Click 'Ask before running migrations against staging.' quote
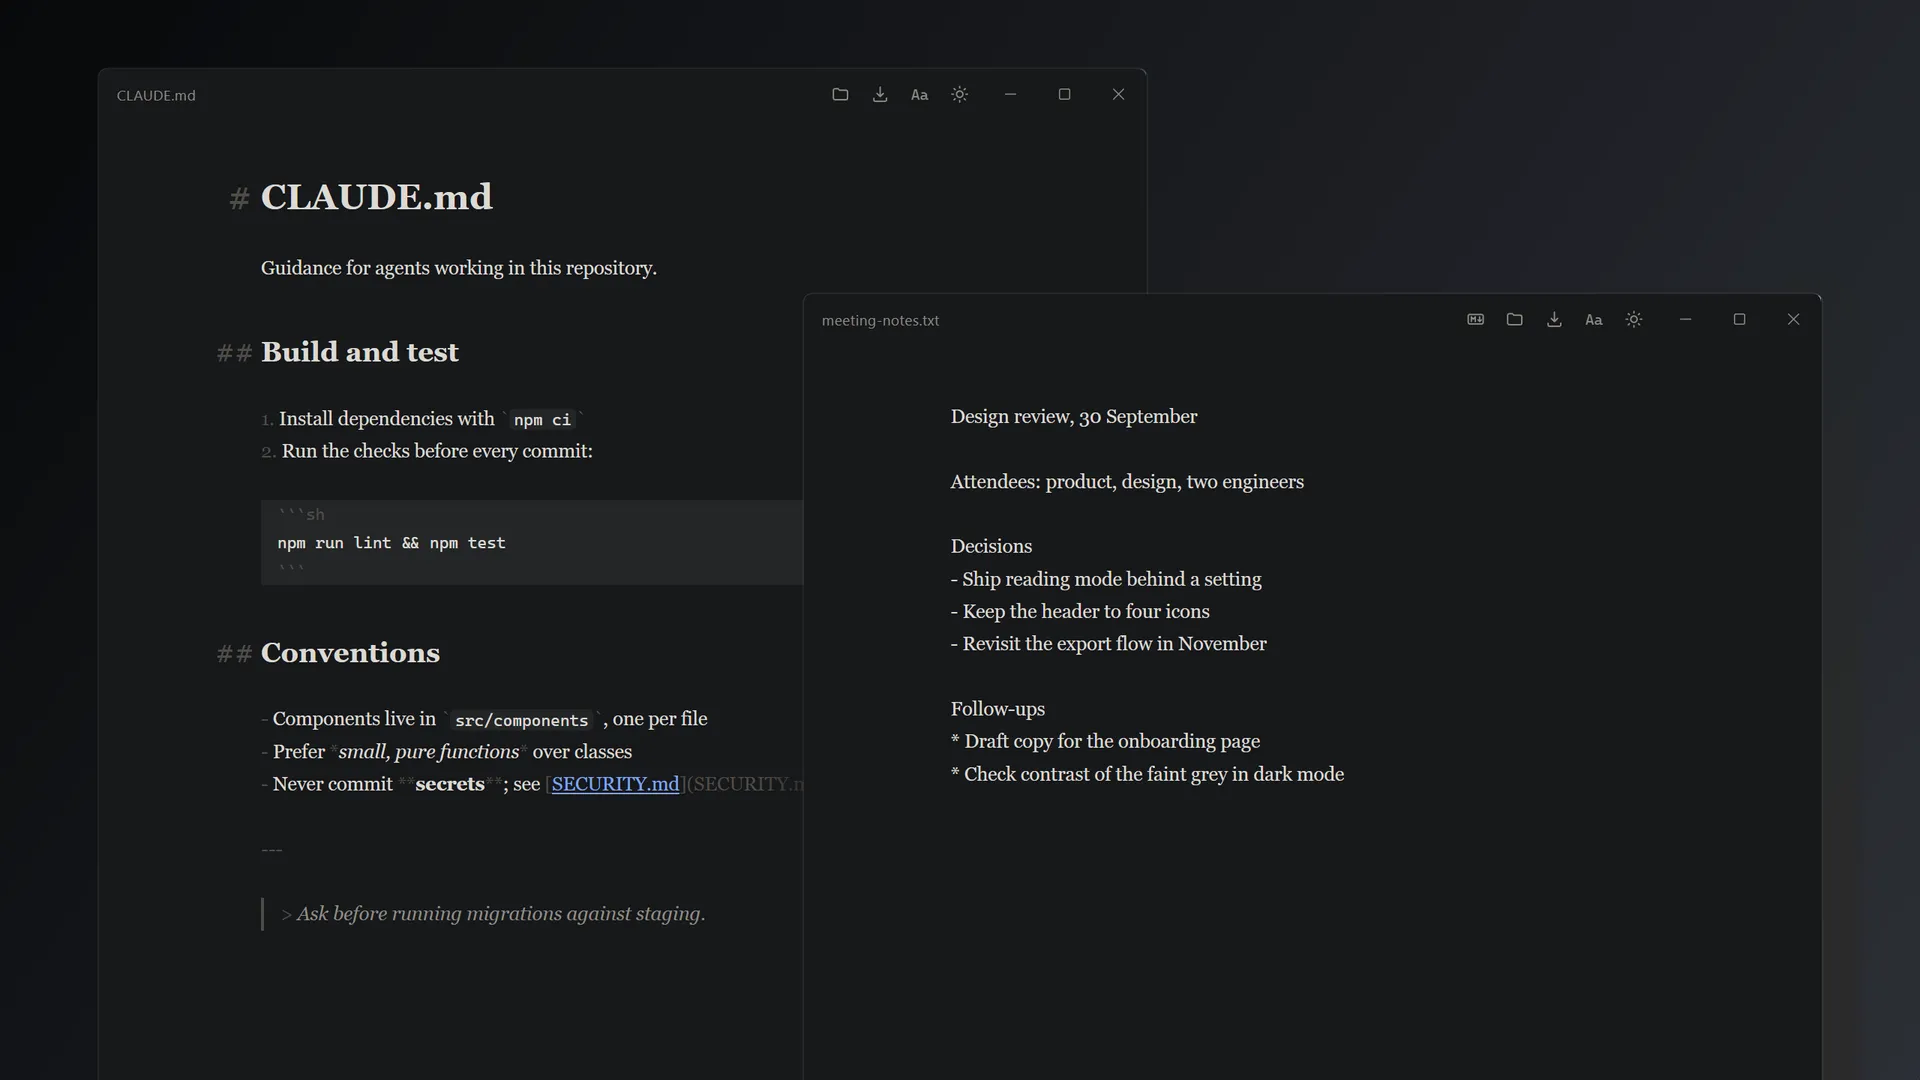Viewport: 1920px width, 1080px height. tap(500, 914)
